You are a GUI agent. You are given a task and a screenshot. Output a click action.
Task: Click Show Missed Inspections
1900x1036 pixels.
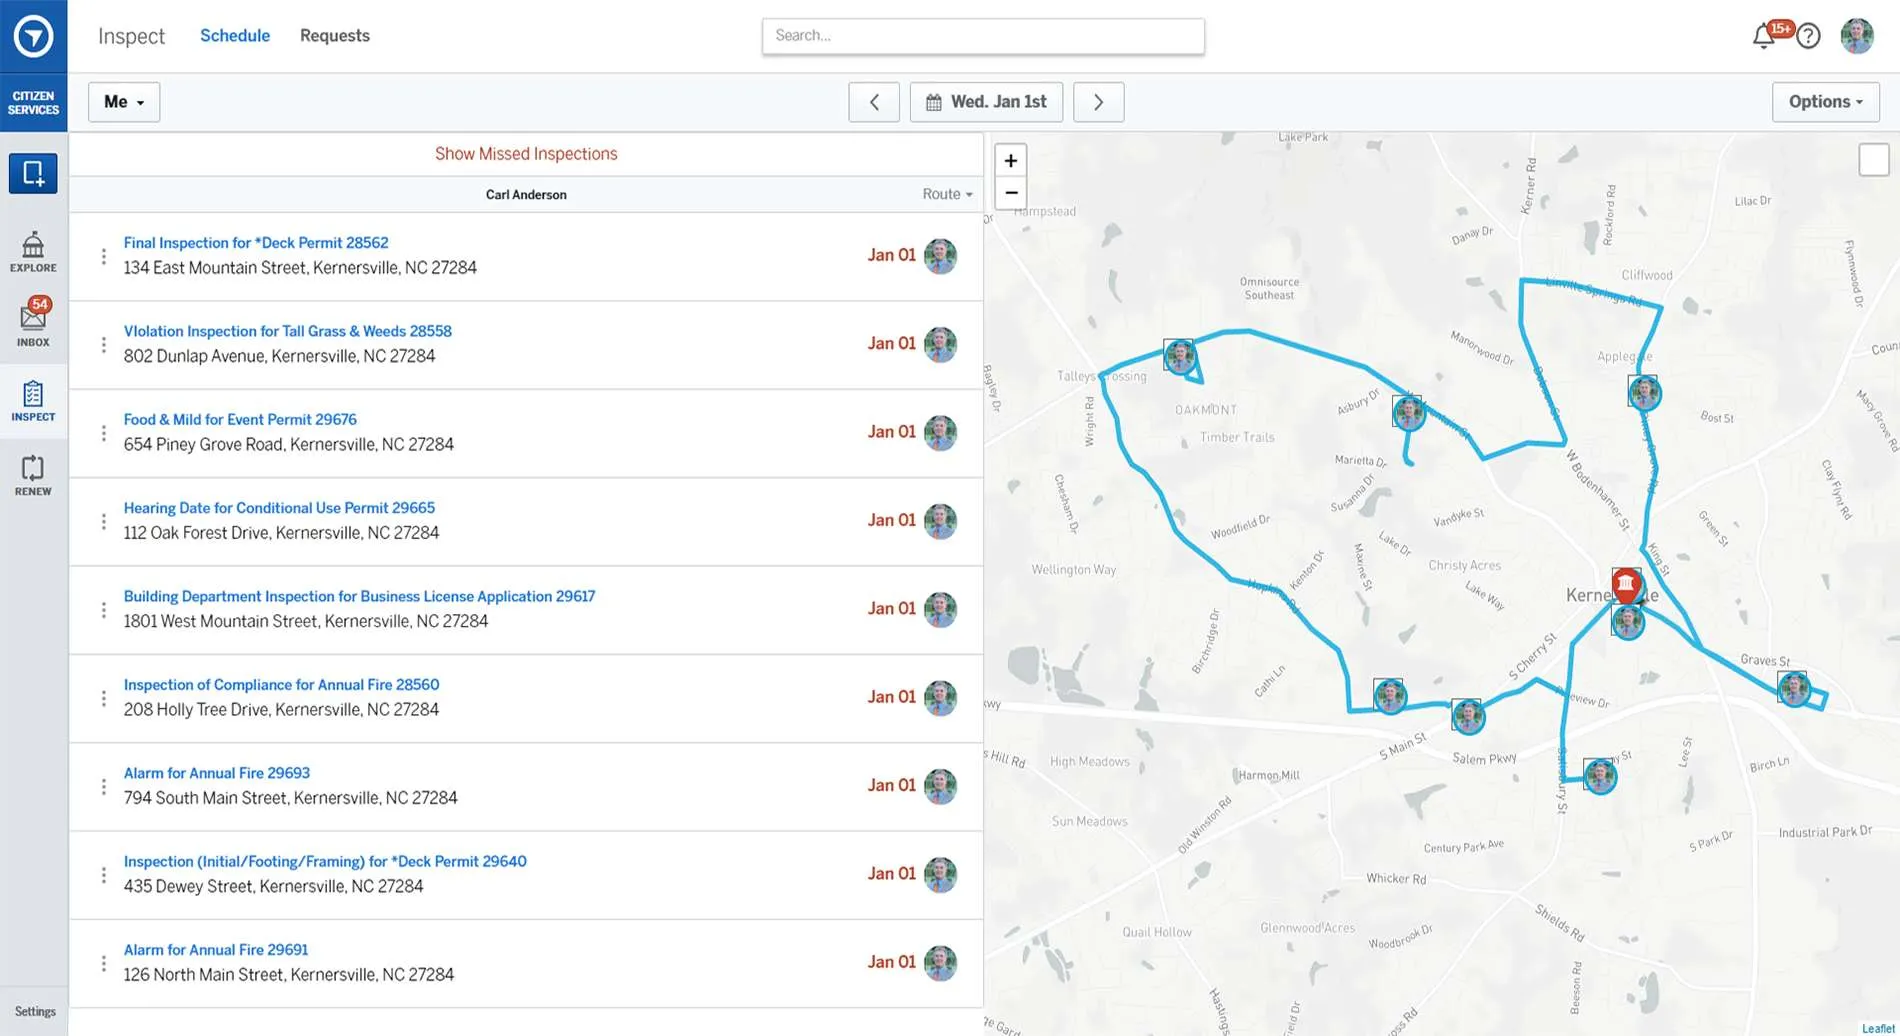pos(526,154)
